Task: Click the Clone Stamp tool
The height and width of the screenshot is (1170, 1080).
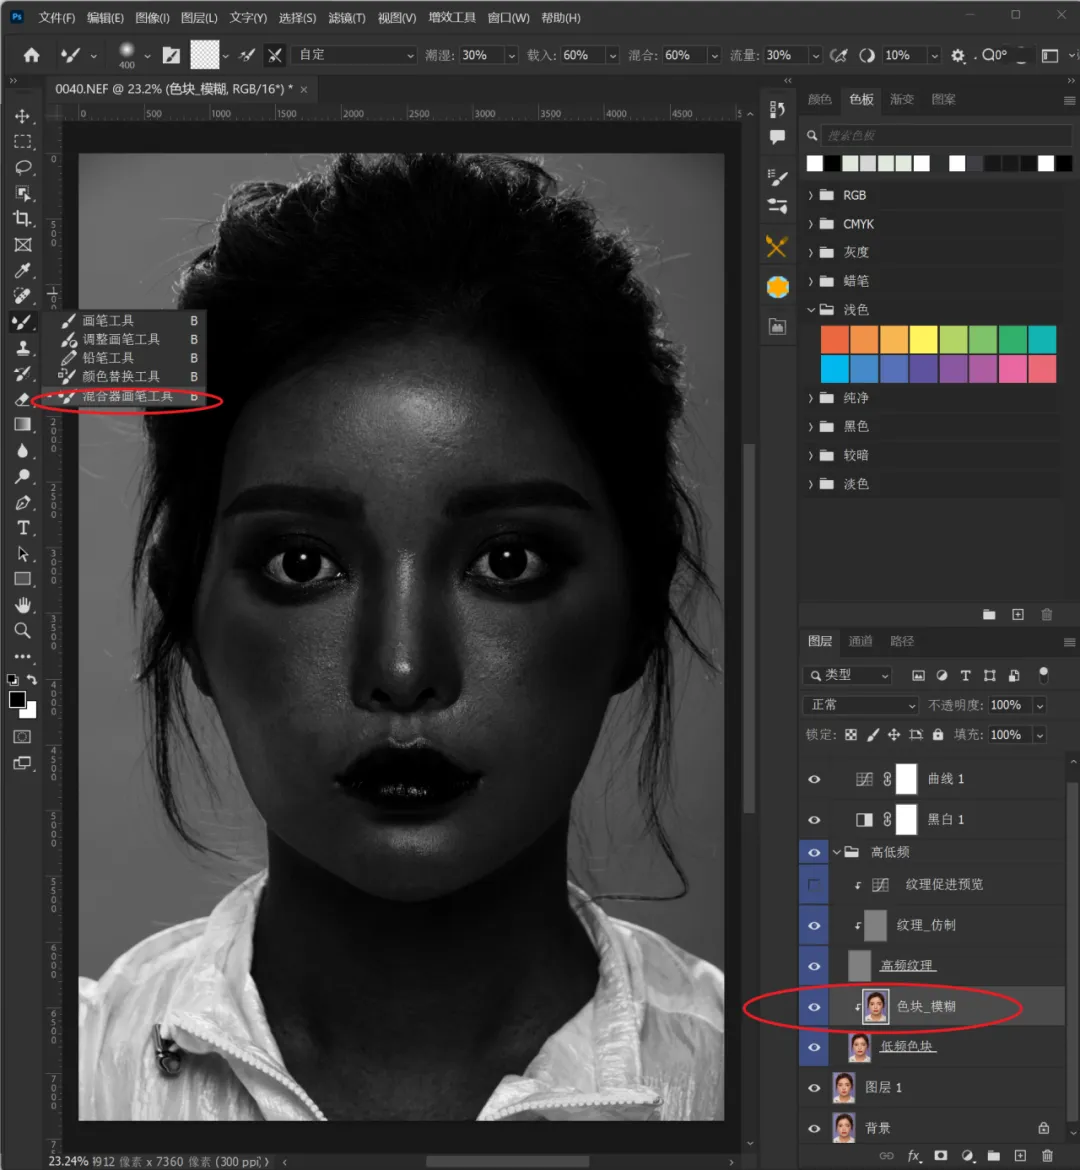Action: point(23,348)
